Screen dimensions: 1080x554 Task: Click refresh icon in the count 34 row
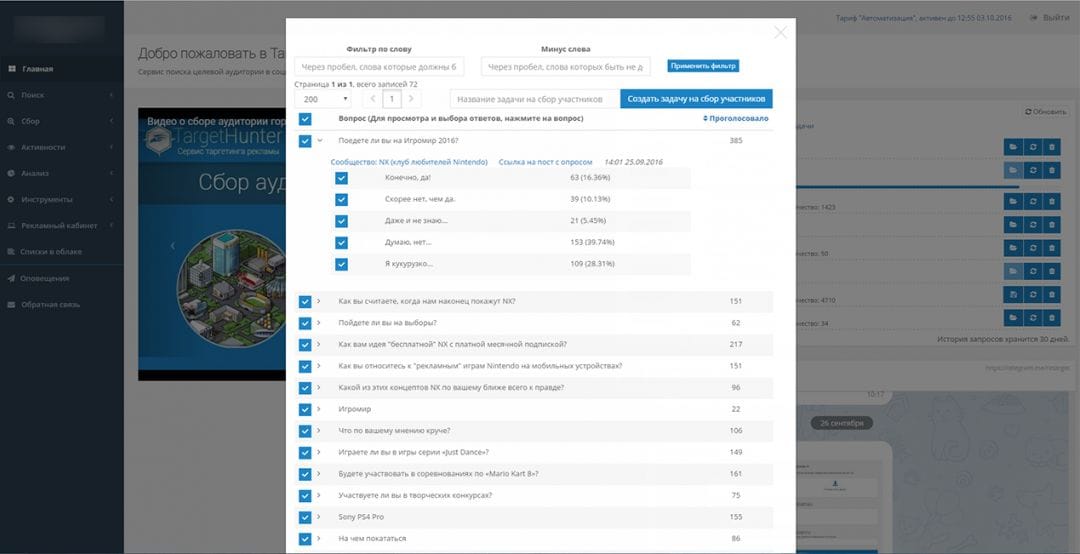(x=1032, y=318)
